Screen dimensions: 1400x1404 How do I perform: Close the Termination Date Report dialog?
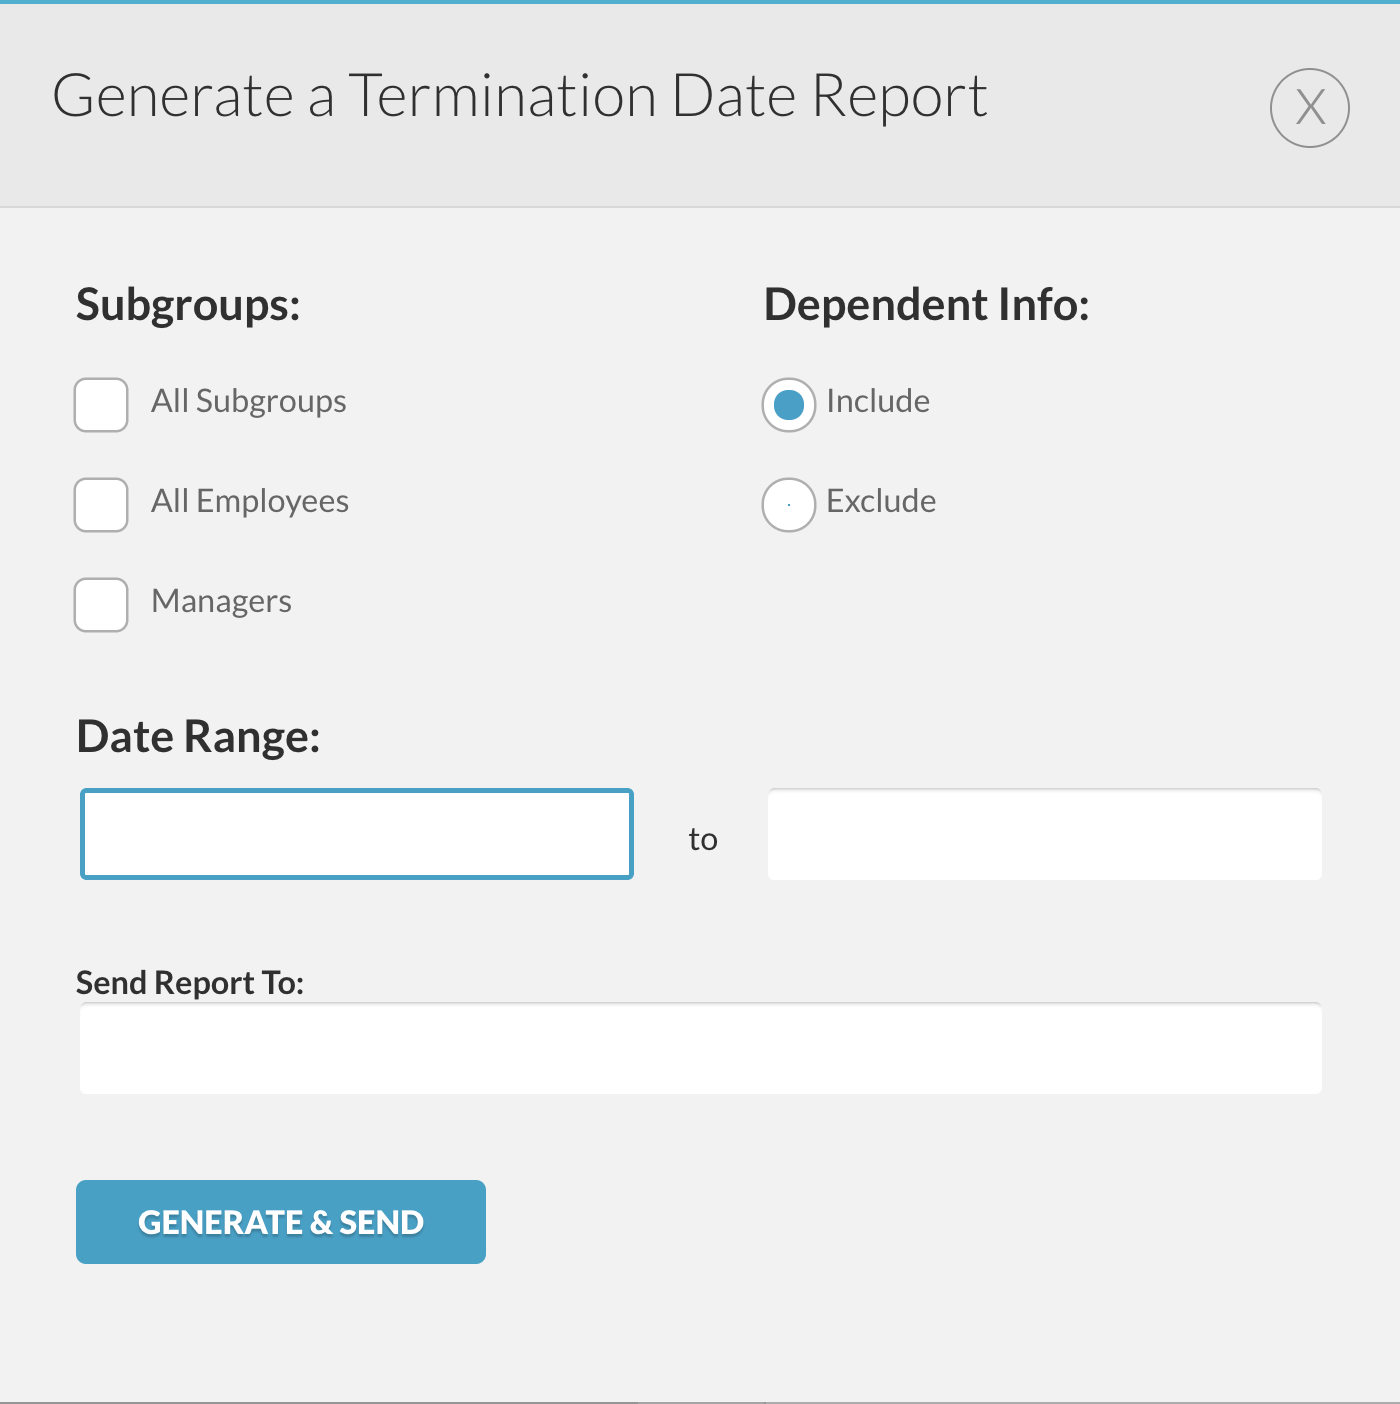1310,108
